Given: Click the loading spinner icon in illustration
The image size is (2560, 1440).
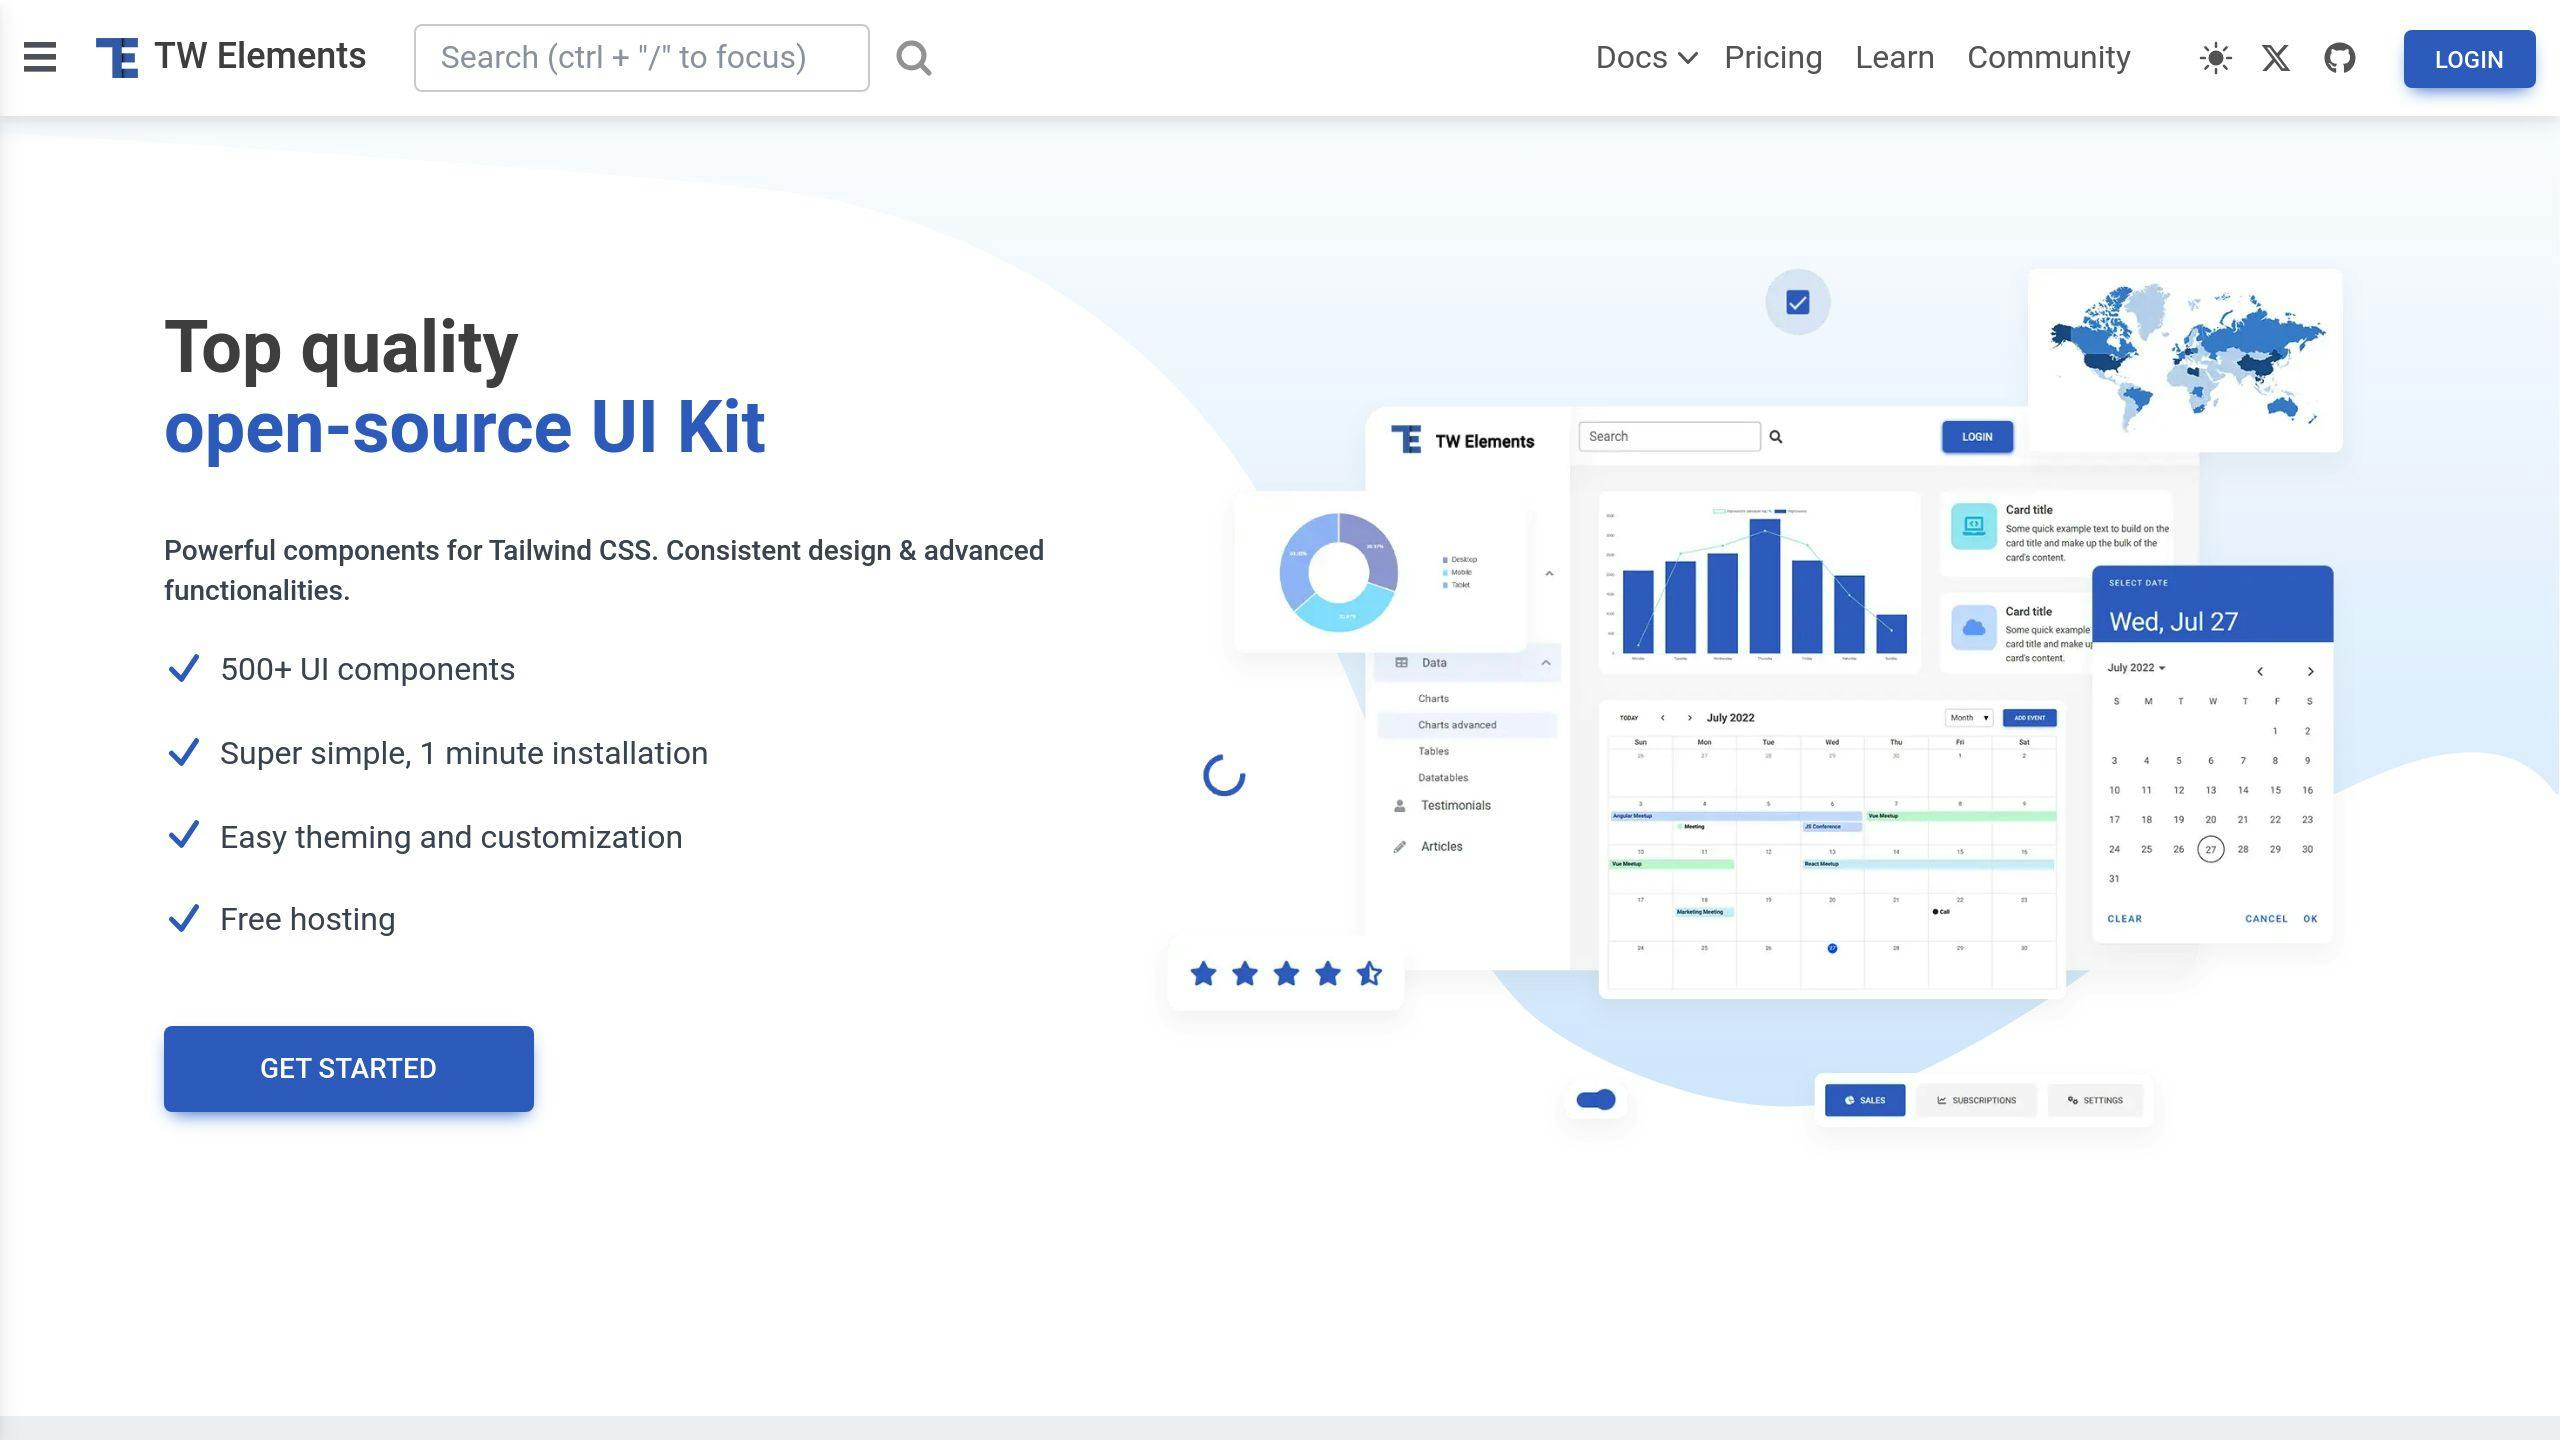Looking at the screenshot, I should click(x=1224, y=776).
